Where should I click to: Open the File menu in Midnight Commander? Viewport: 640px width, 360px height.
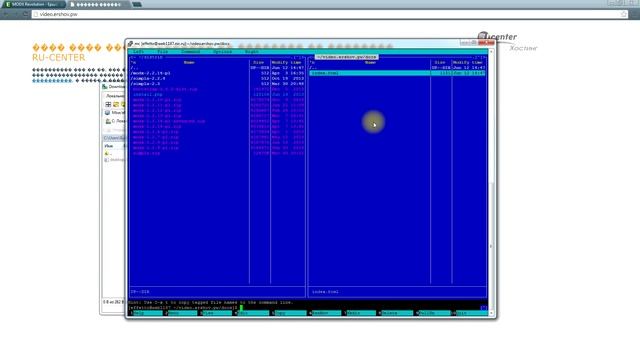click(163, 51)
